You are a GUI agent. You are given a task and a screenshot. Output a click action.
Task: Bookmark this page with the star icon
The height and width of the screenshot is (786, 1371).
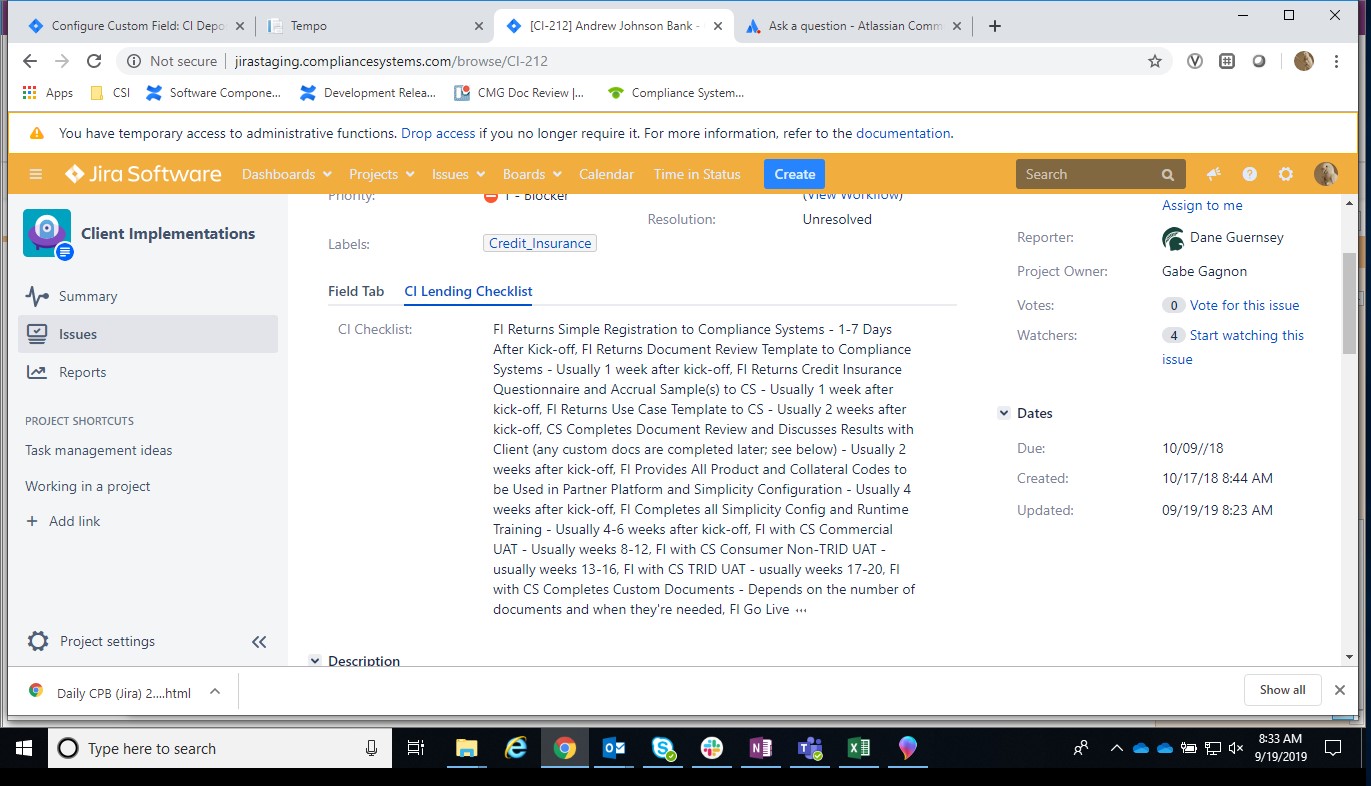(x=1155, y=61)
